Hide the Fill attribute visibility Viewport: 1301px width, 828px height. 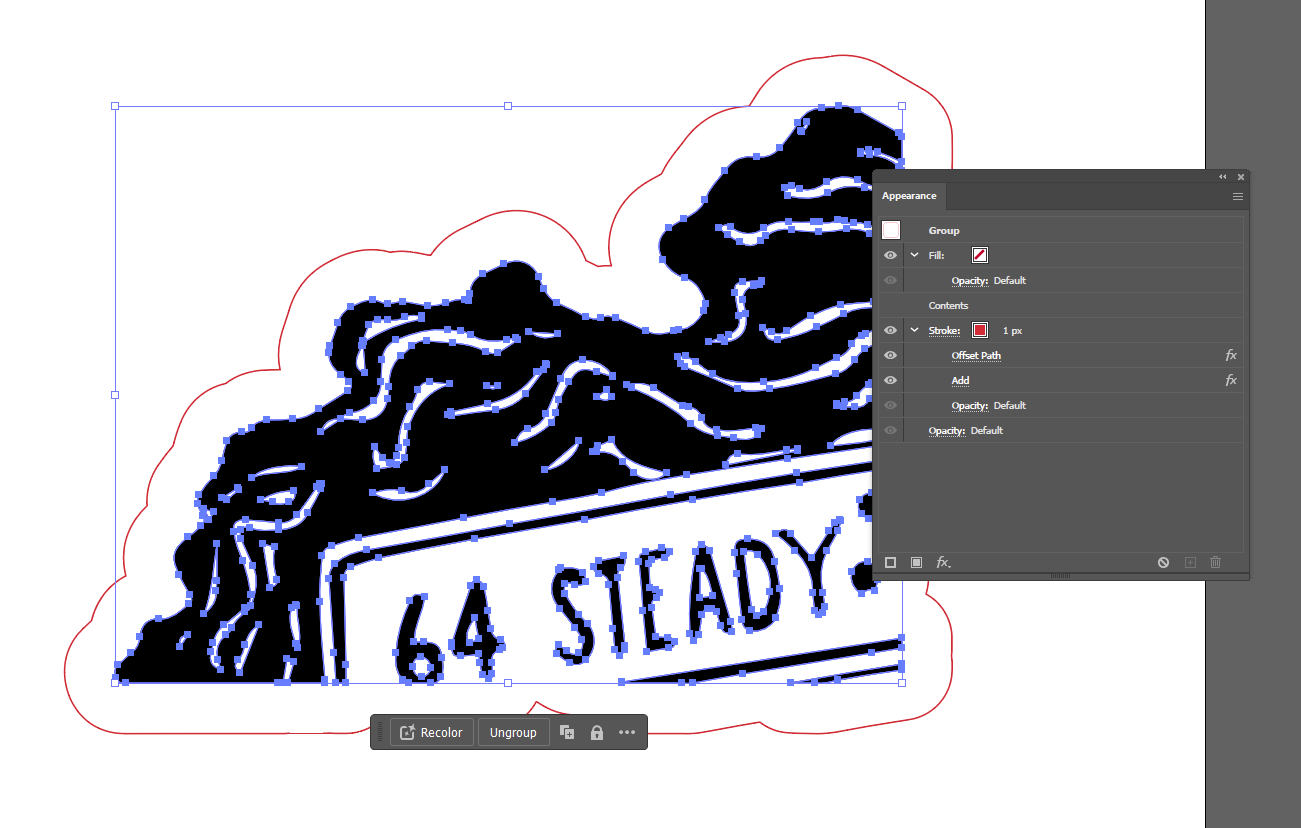point(889,255)
